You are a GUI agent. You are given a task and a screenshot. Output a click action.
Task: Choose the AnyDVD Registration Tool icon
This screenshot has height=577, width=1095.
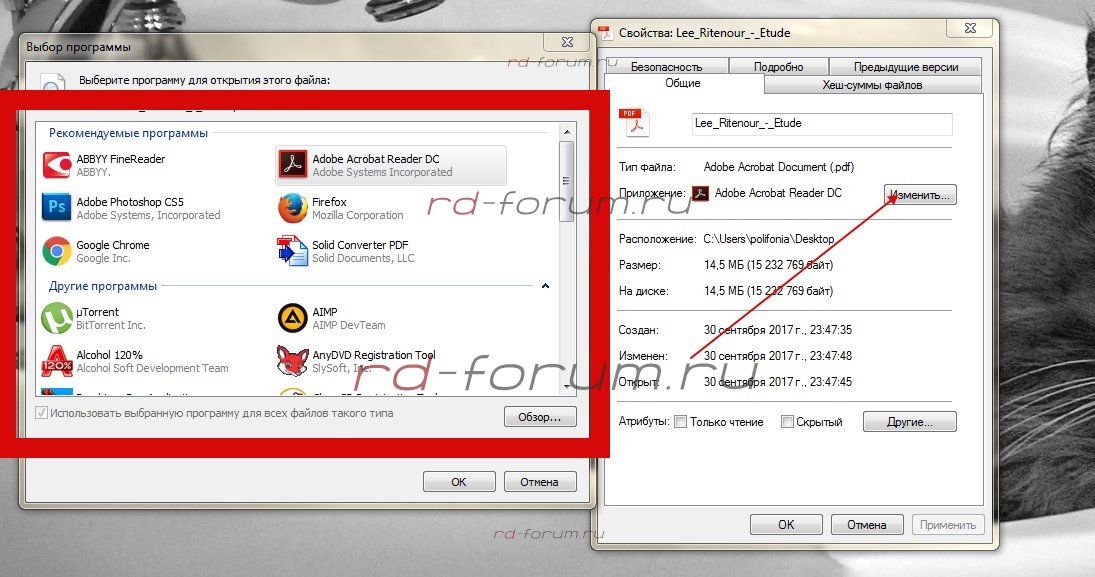point(292,361)
